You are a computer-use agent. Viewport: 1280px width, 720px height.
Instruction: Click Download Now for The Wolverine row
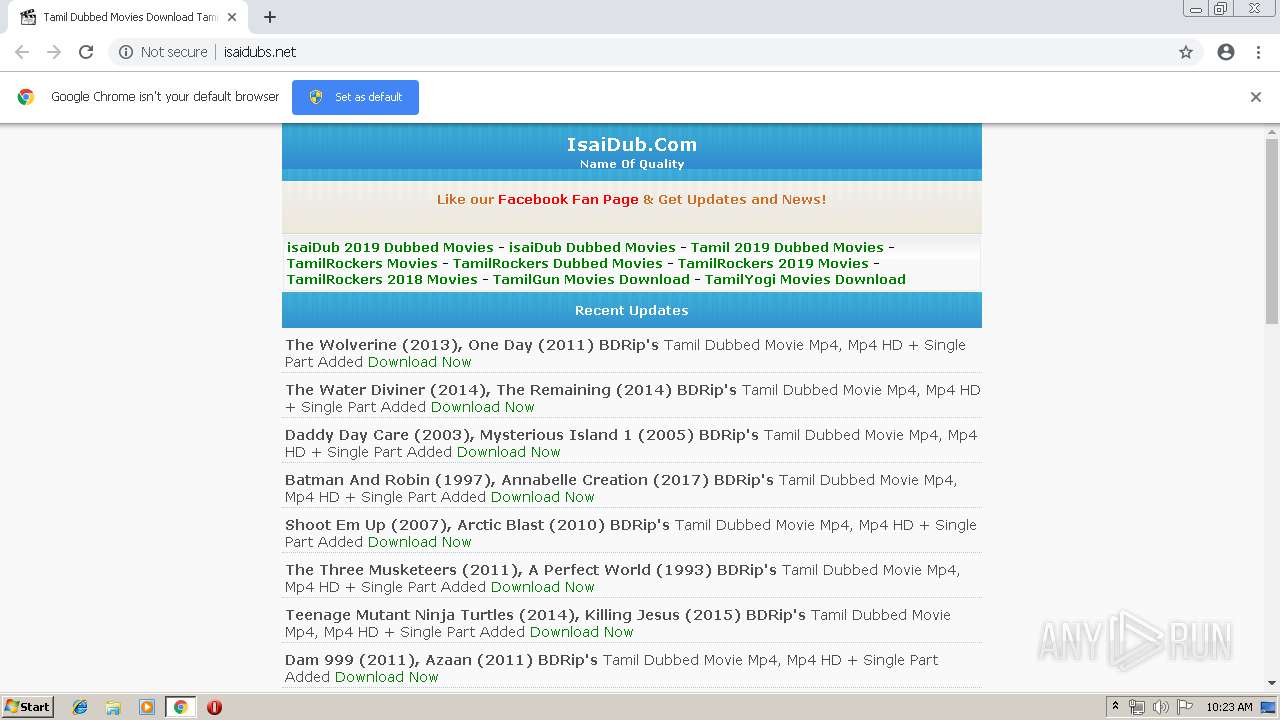pos(419,362)
